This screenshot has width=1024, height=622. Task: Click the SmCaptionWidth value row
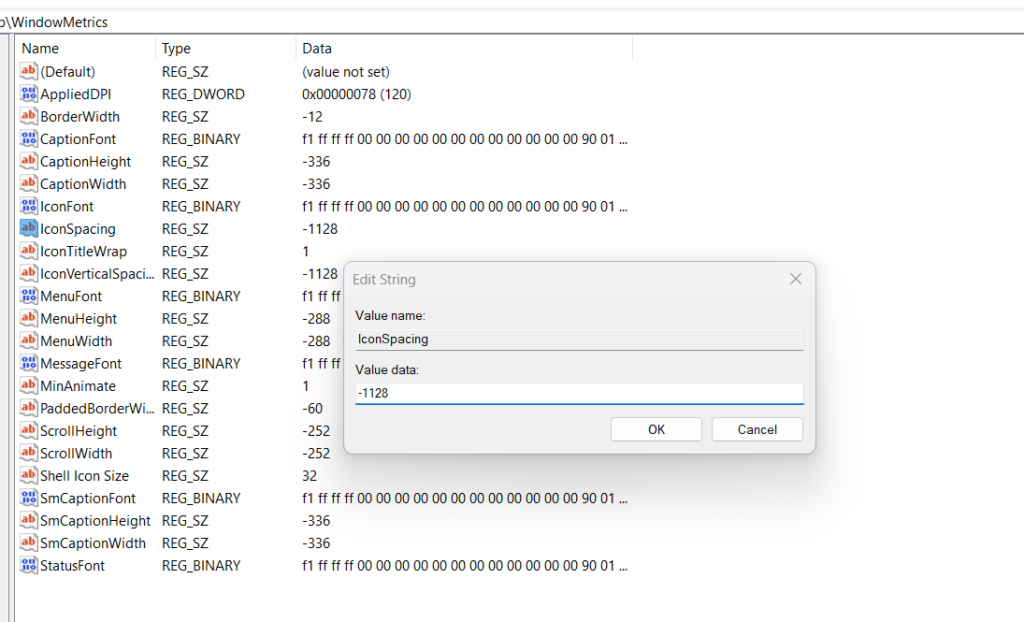click(x=92, y=543)
